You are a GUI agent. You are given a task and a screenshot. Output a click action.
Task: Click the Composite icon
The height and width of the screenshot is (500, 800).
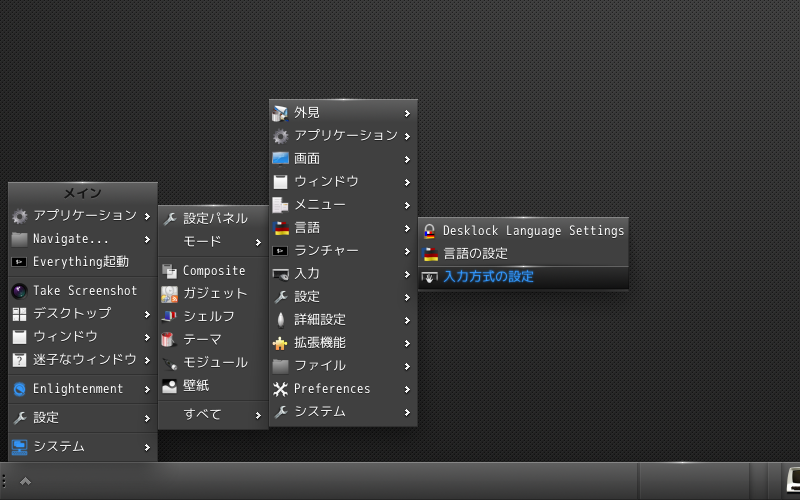point(170,271)
